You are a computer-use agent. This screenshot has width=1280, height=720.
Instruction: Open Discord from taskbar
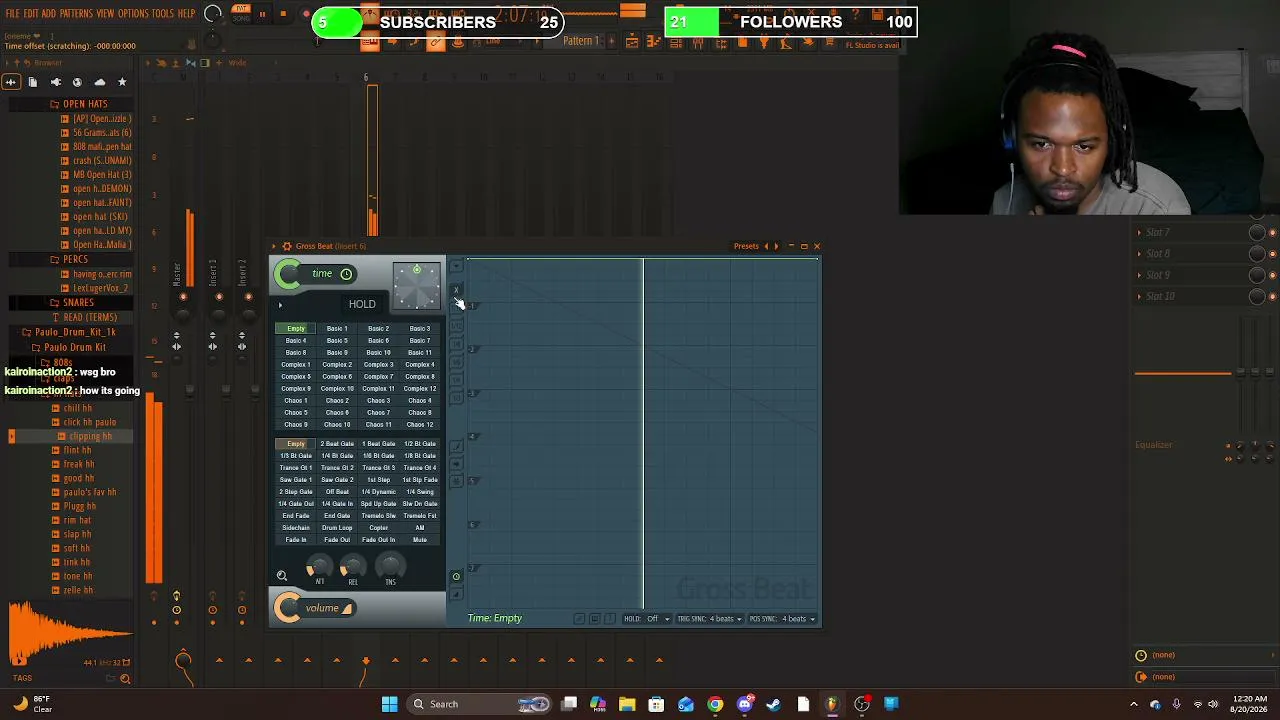(x=744, y=704)
